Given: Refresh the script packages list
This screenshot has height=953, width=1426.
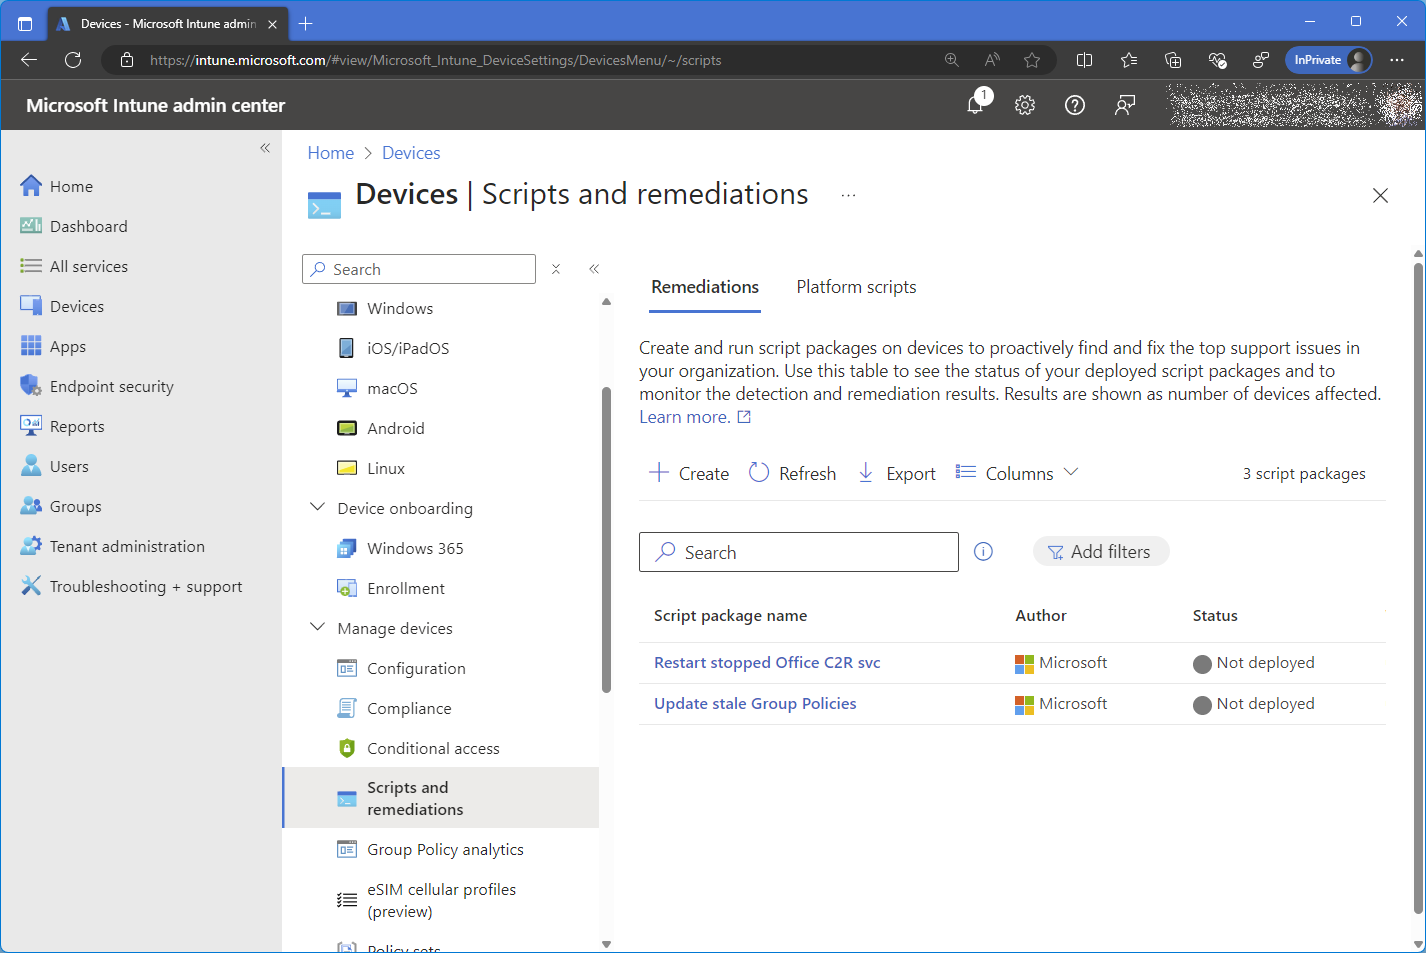Looking at the screenshot, I should 792,473.
